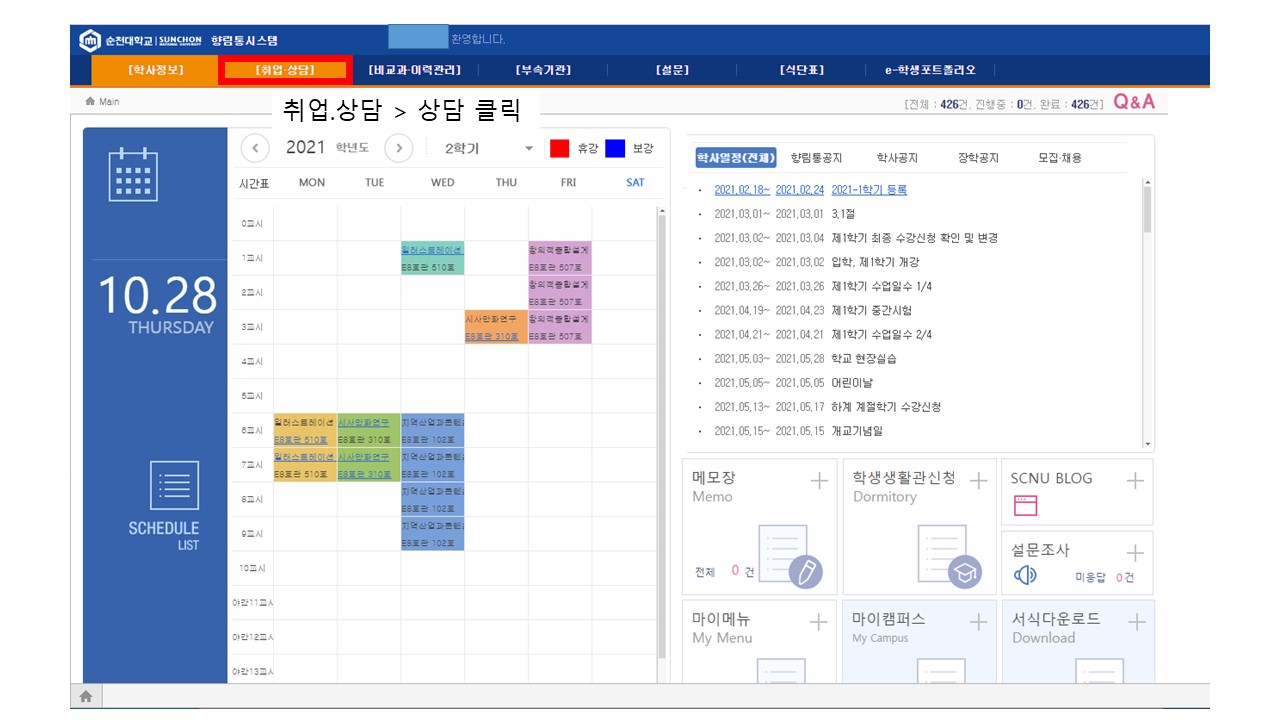Select the 모집·채용 tab
Image resolution: width=1280 pixels, height=720 pixels.
1060,158
